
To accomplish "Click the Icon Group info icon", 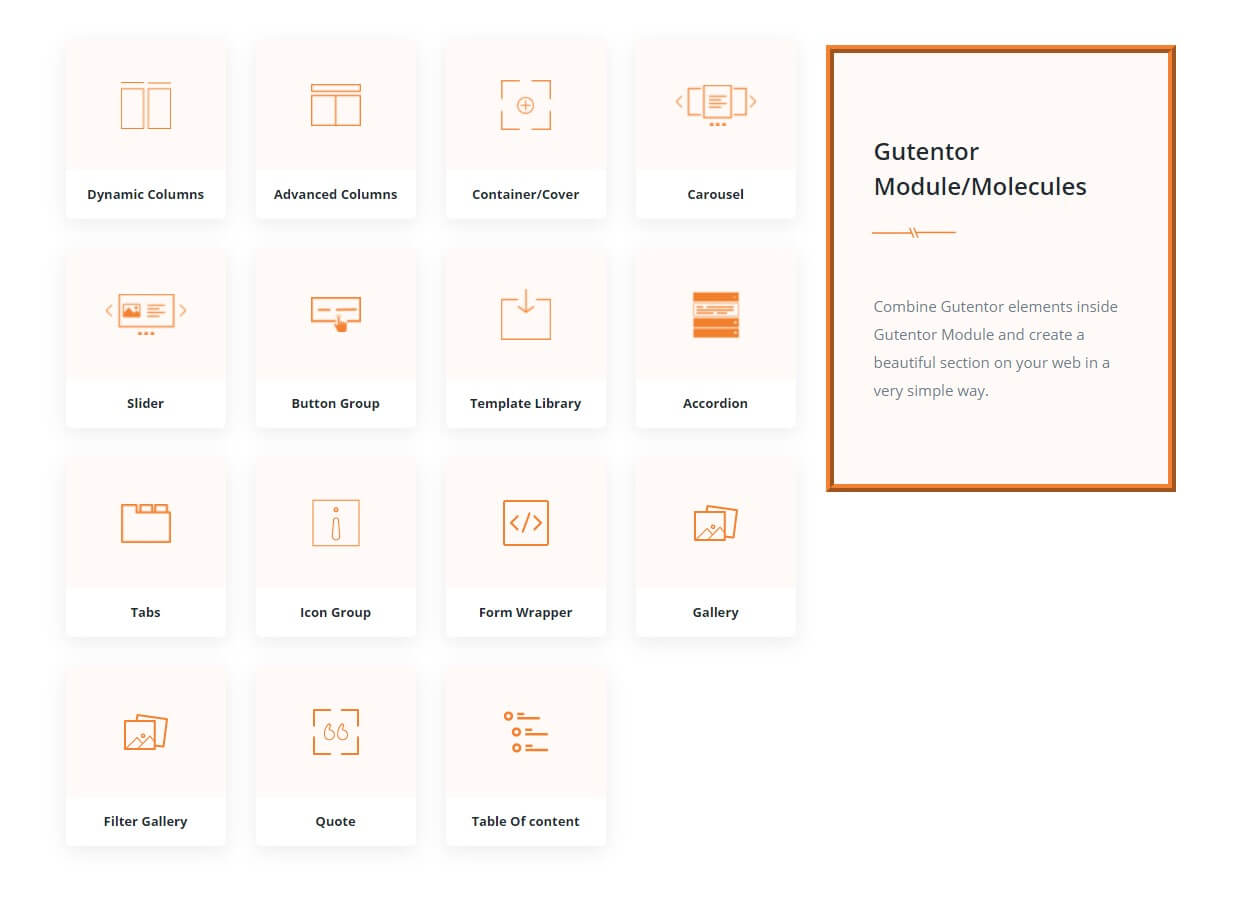I will tap(336, 523).
